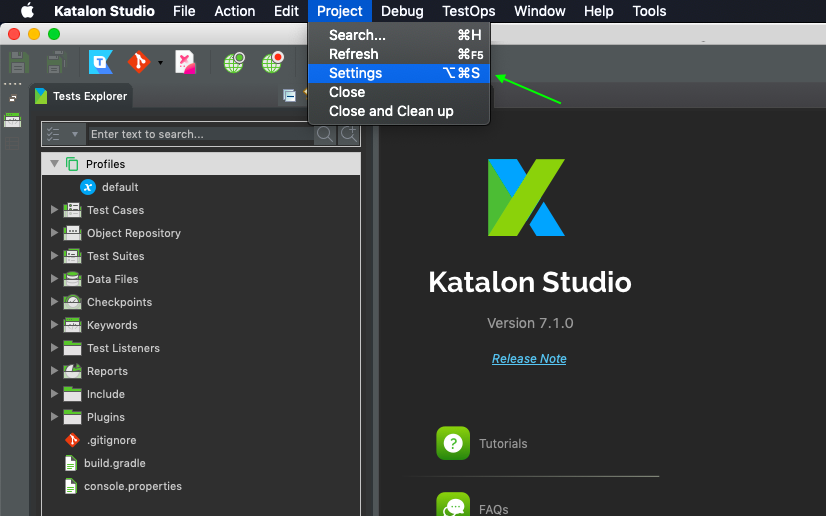Click the 'Enter text to search...' field

click(200, 134)
